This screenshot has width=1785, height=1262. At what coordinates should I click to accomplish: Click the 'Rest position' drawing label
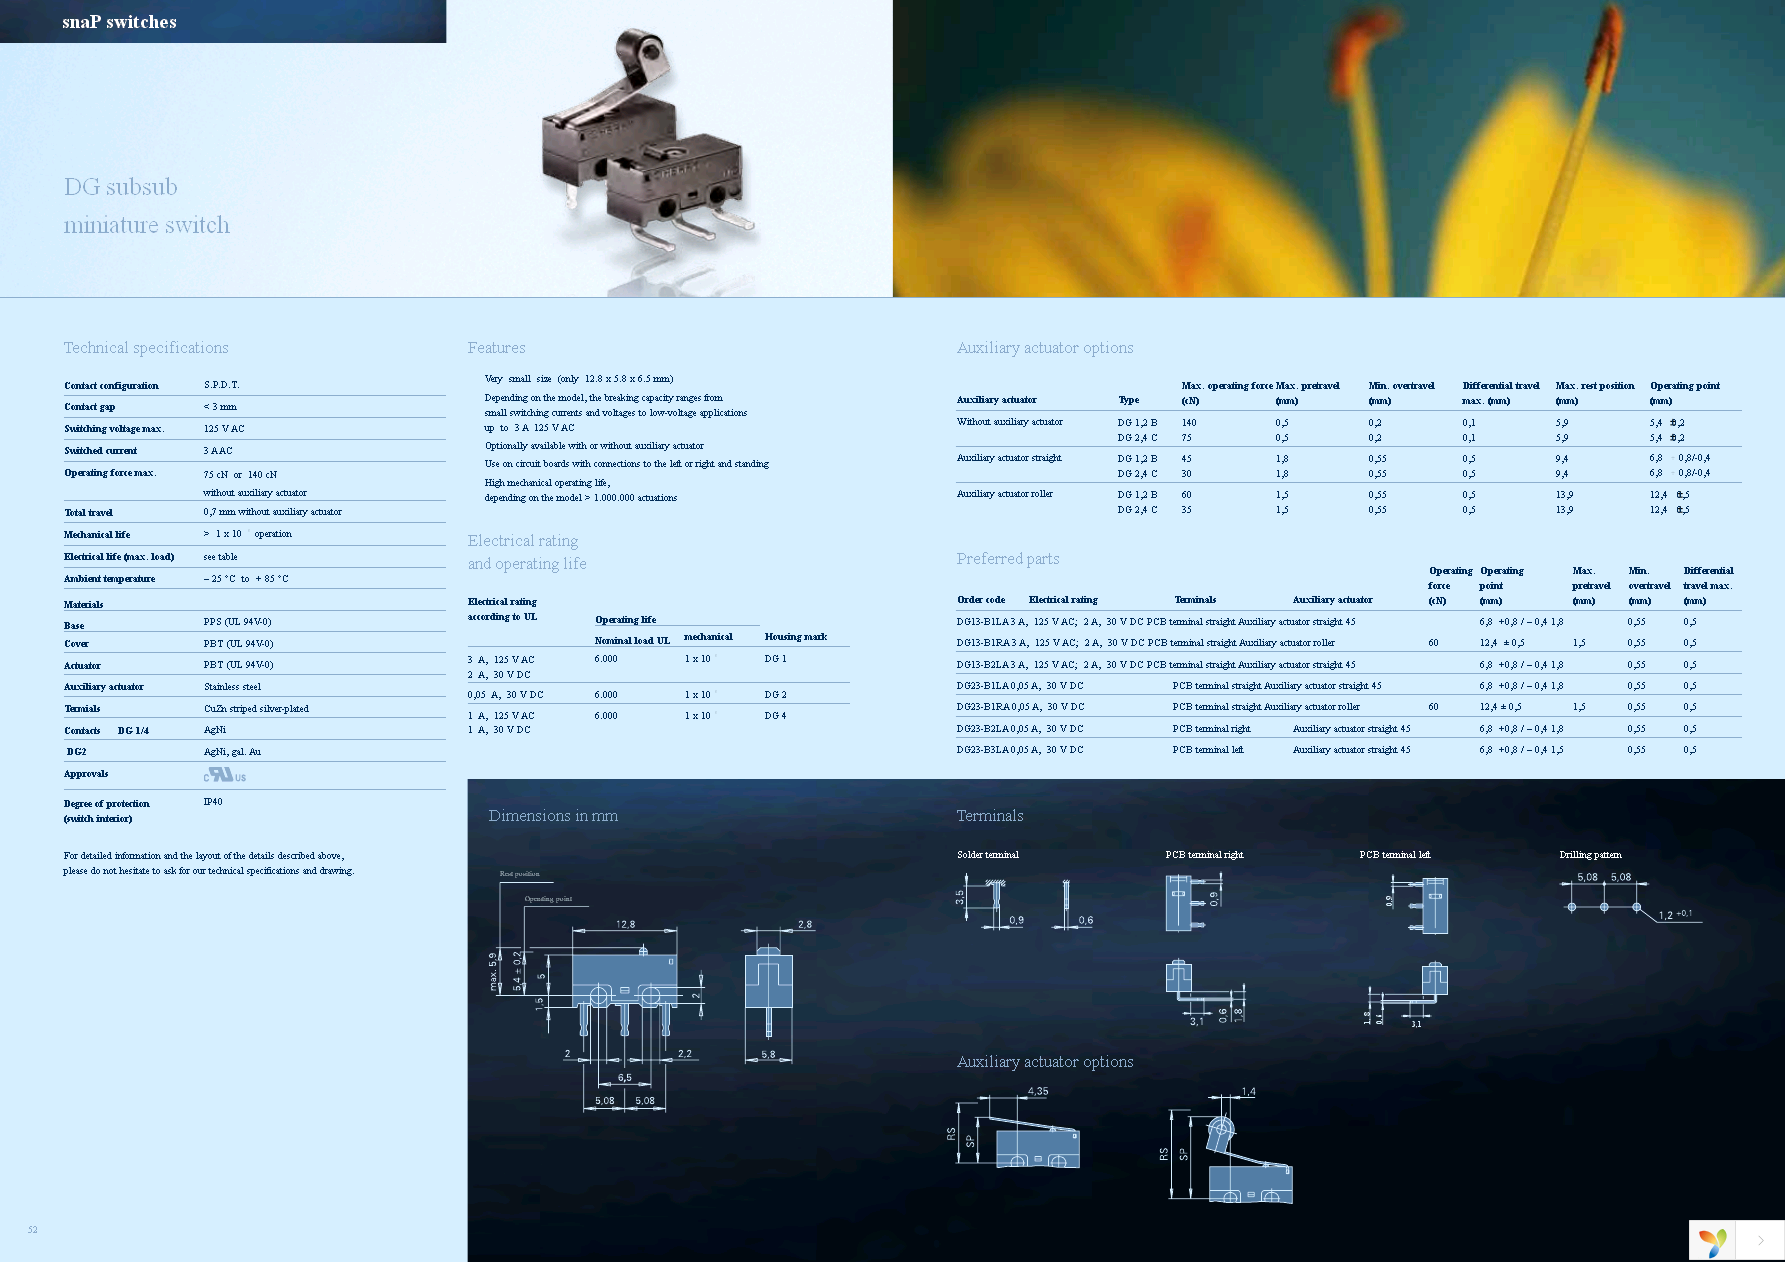pyautogui.click(x=519, y=874)
